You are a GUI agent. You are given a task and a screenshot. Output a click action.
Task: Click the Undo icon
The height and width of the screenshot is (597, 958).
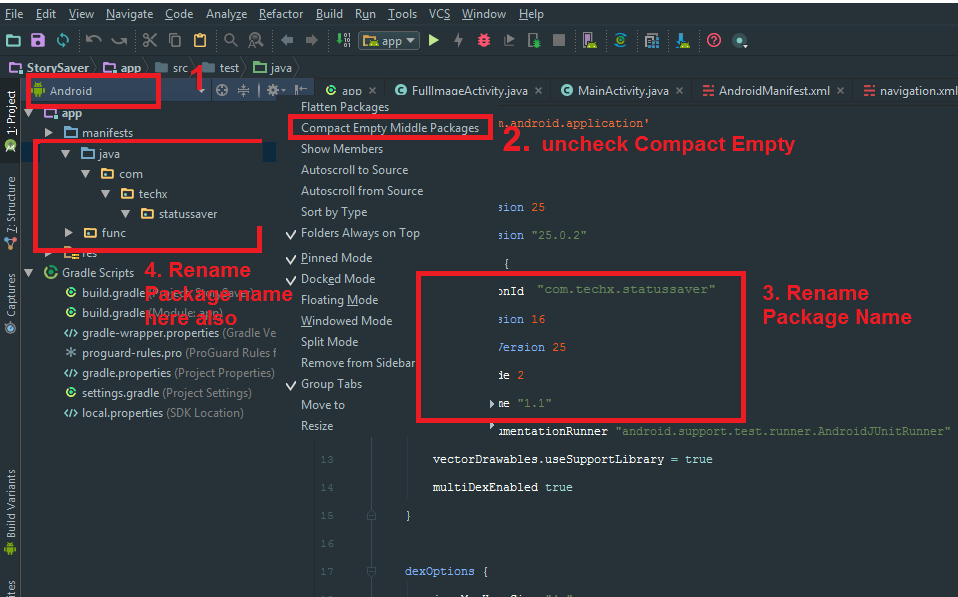tap(93, 40)
